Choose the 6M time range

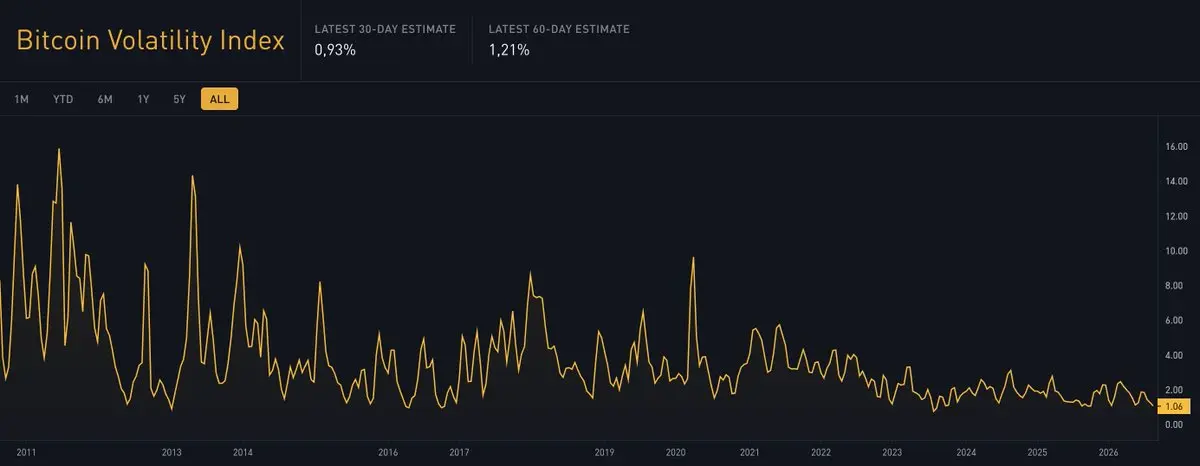(x=105, y=99)
